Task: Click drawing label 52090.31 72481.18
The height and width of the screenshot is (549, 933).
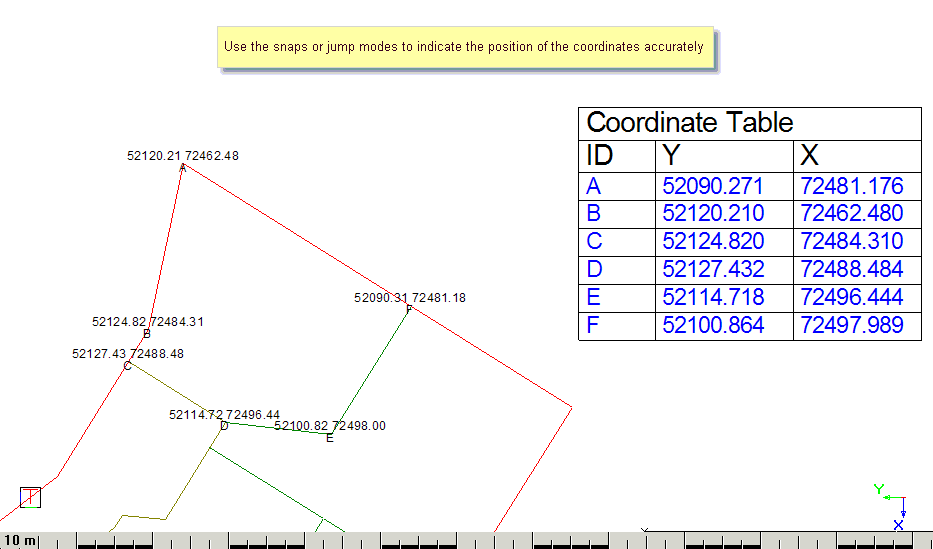Action: click(410, 298)
